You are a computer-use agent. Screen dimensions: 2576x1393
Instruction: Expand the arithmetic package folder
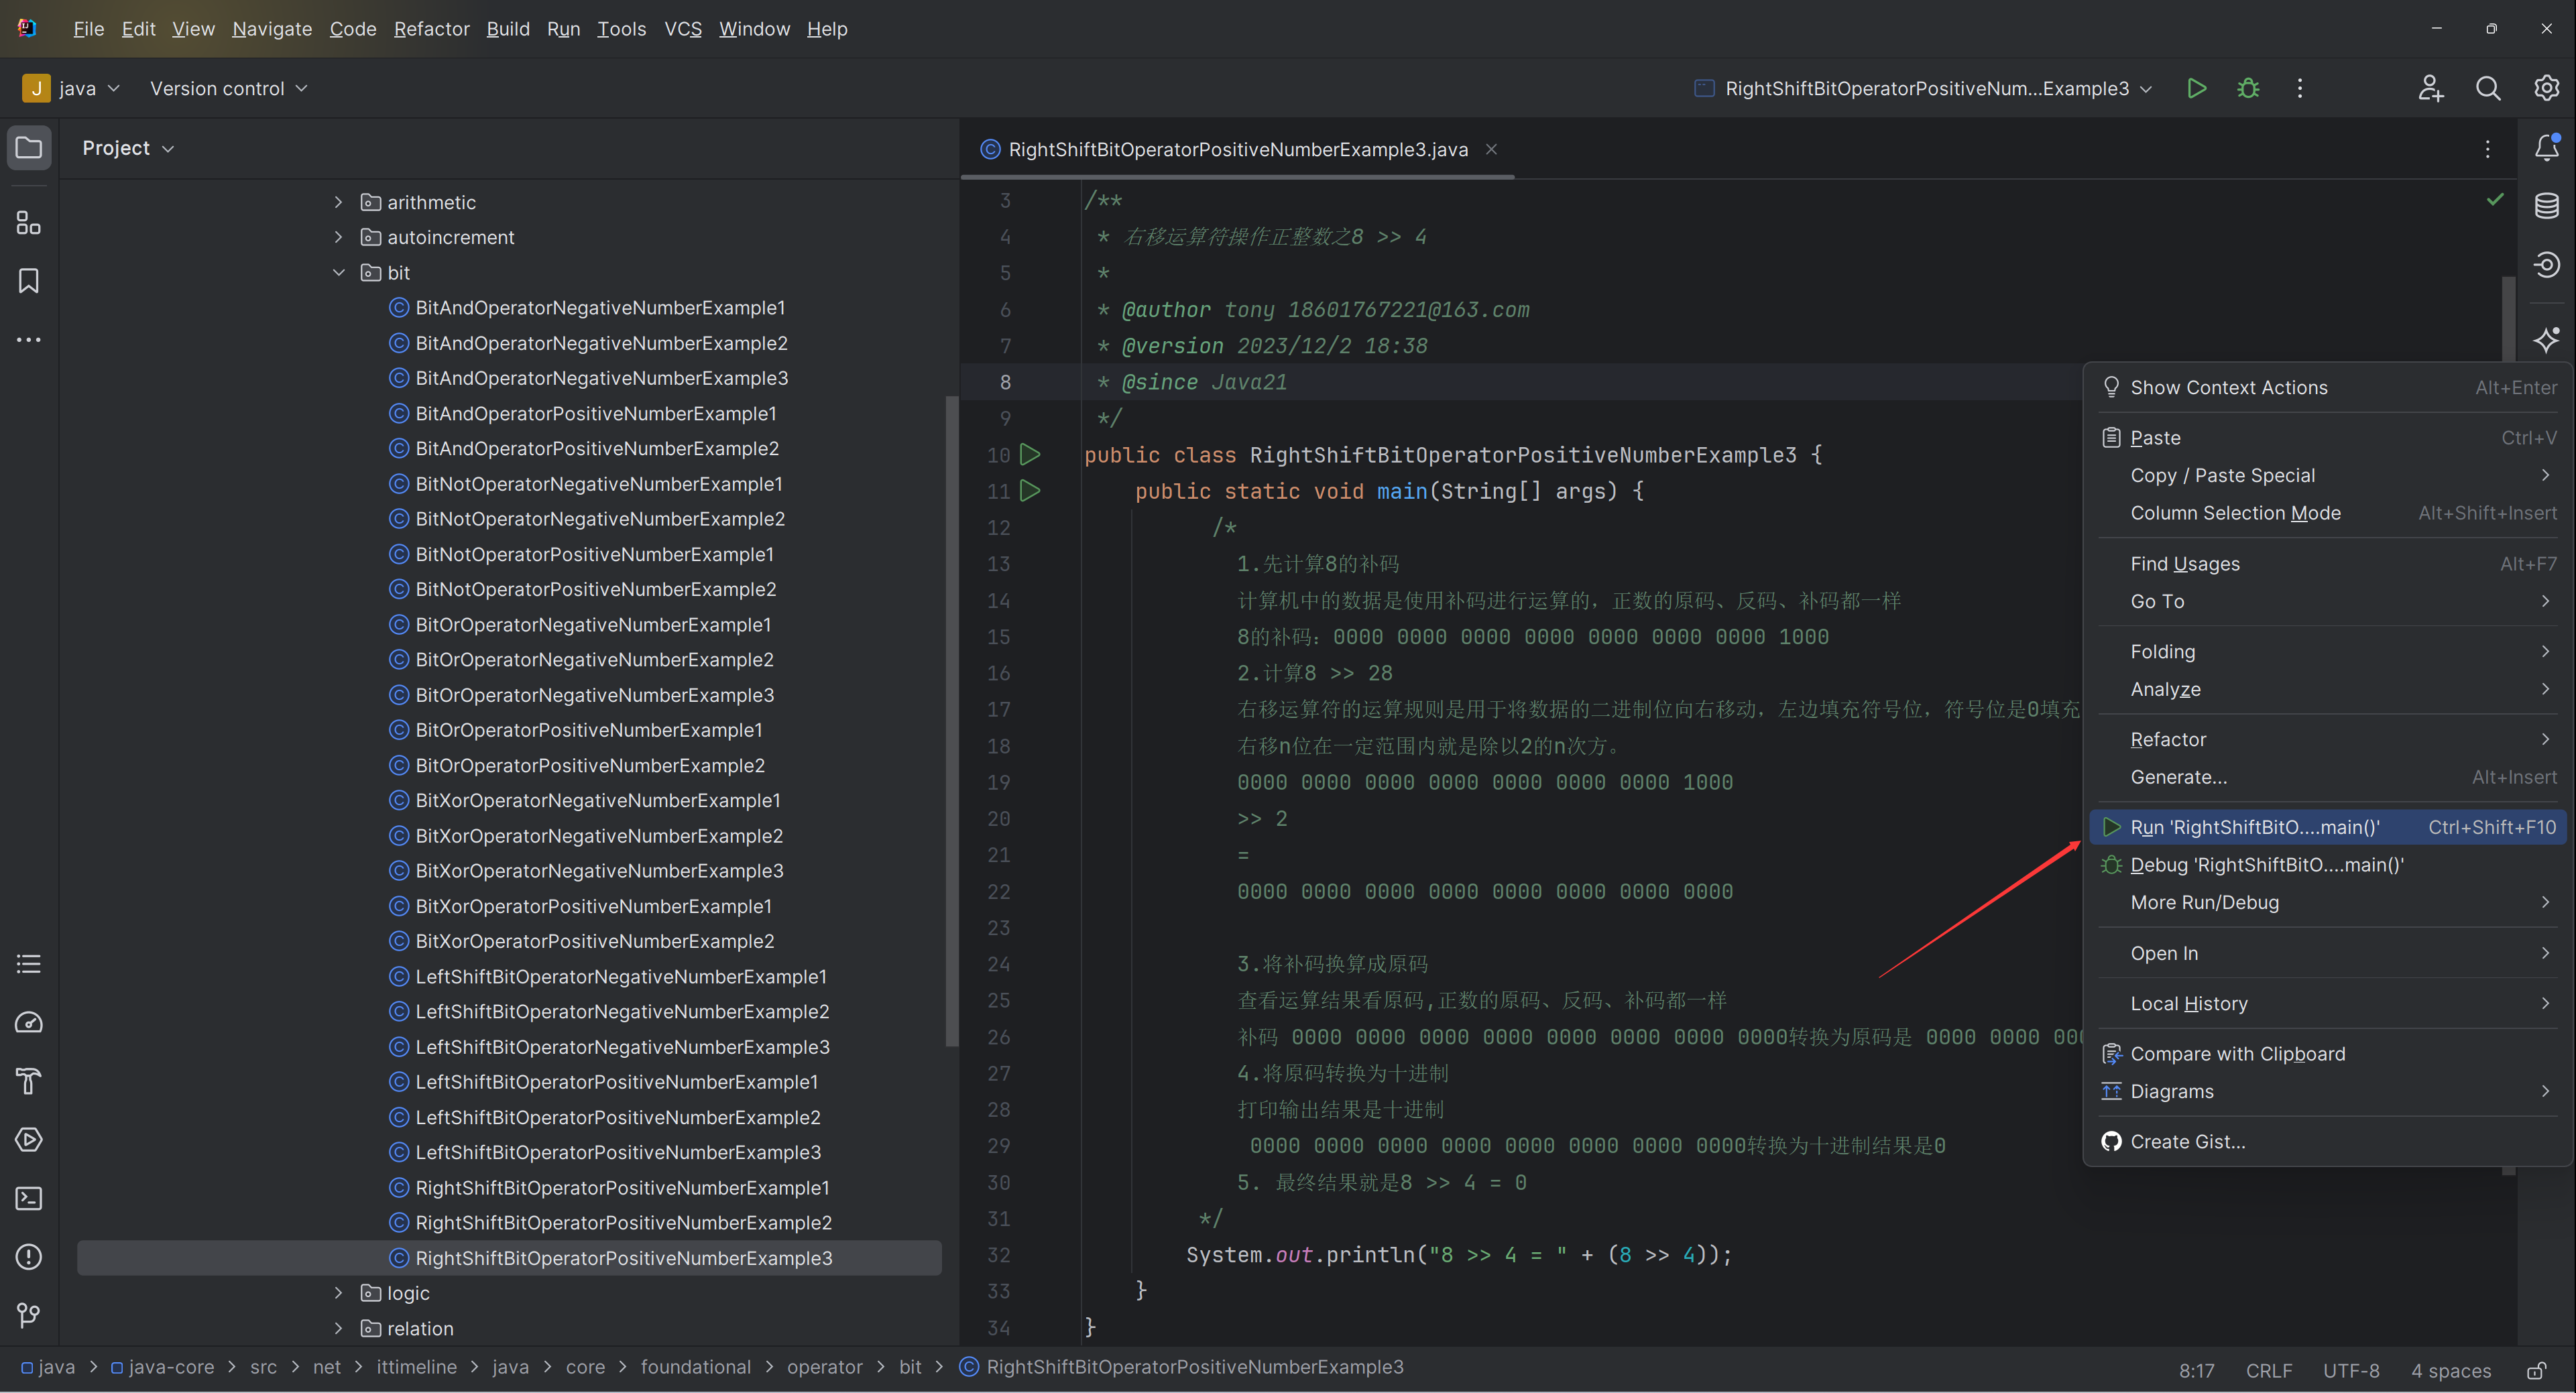coord(338,202)
